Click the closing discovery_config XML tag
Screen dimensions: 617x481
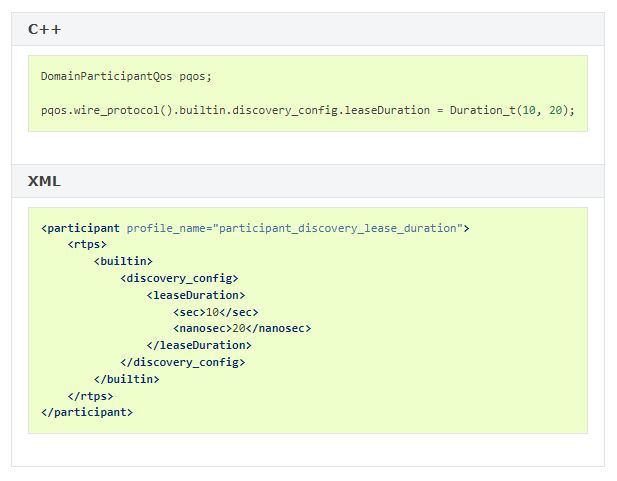click(x=182, y=362)
